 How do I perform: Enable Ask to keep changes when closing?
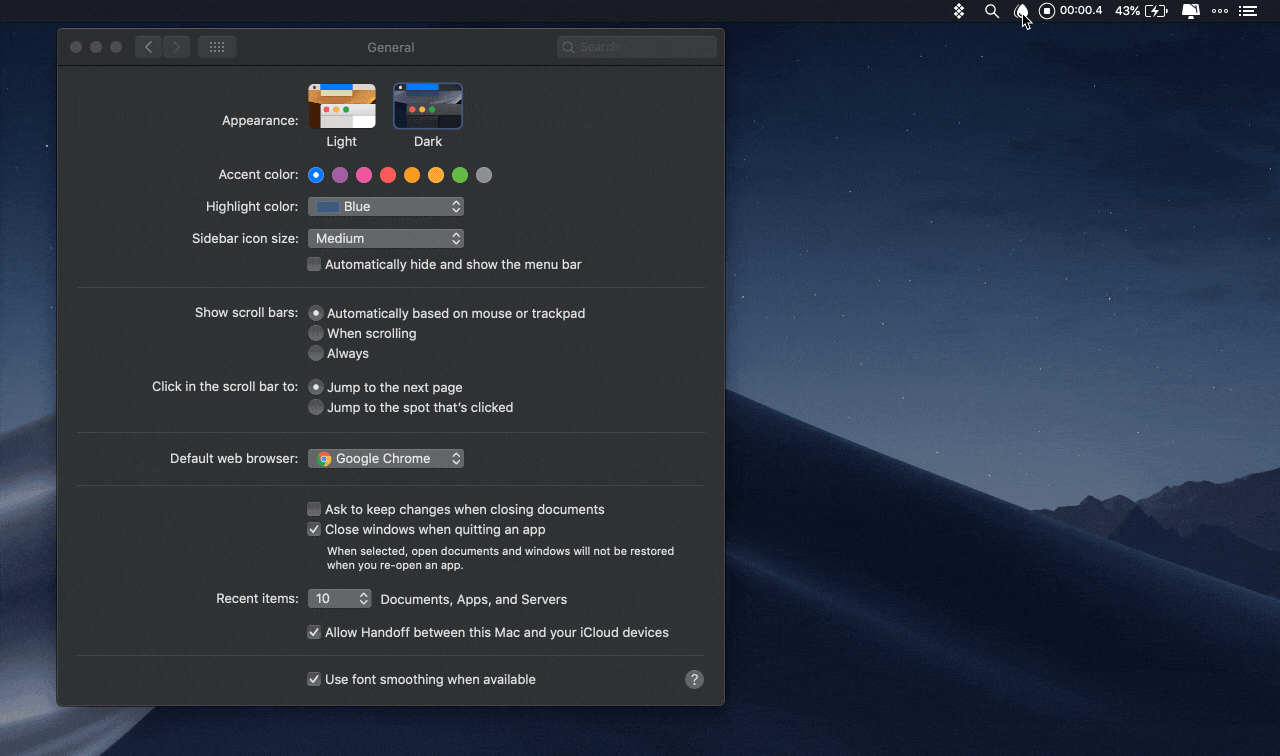(314, 510)
